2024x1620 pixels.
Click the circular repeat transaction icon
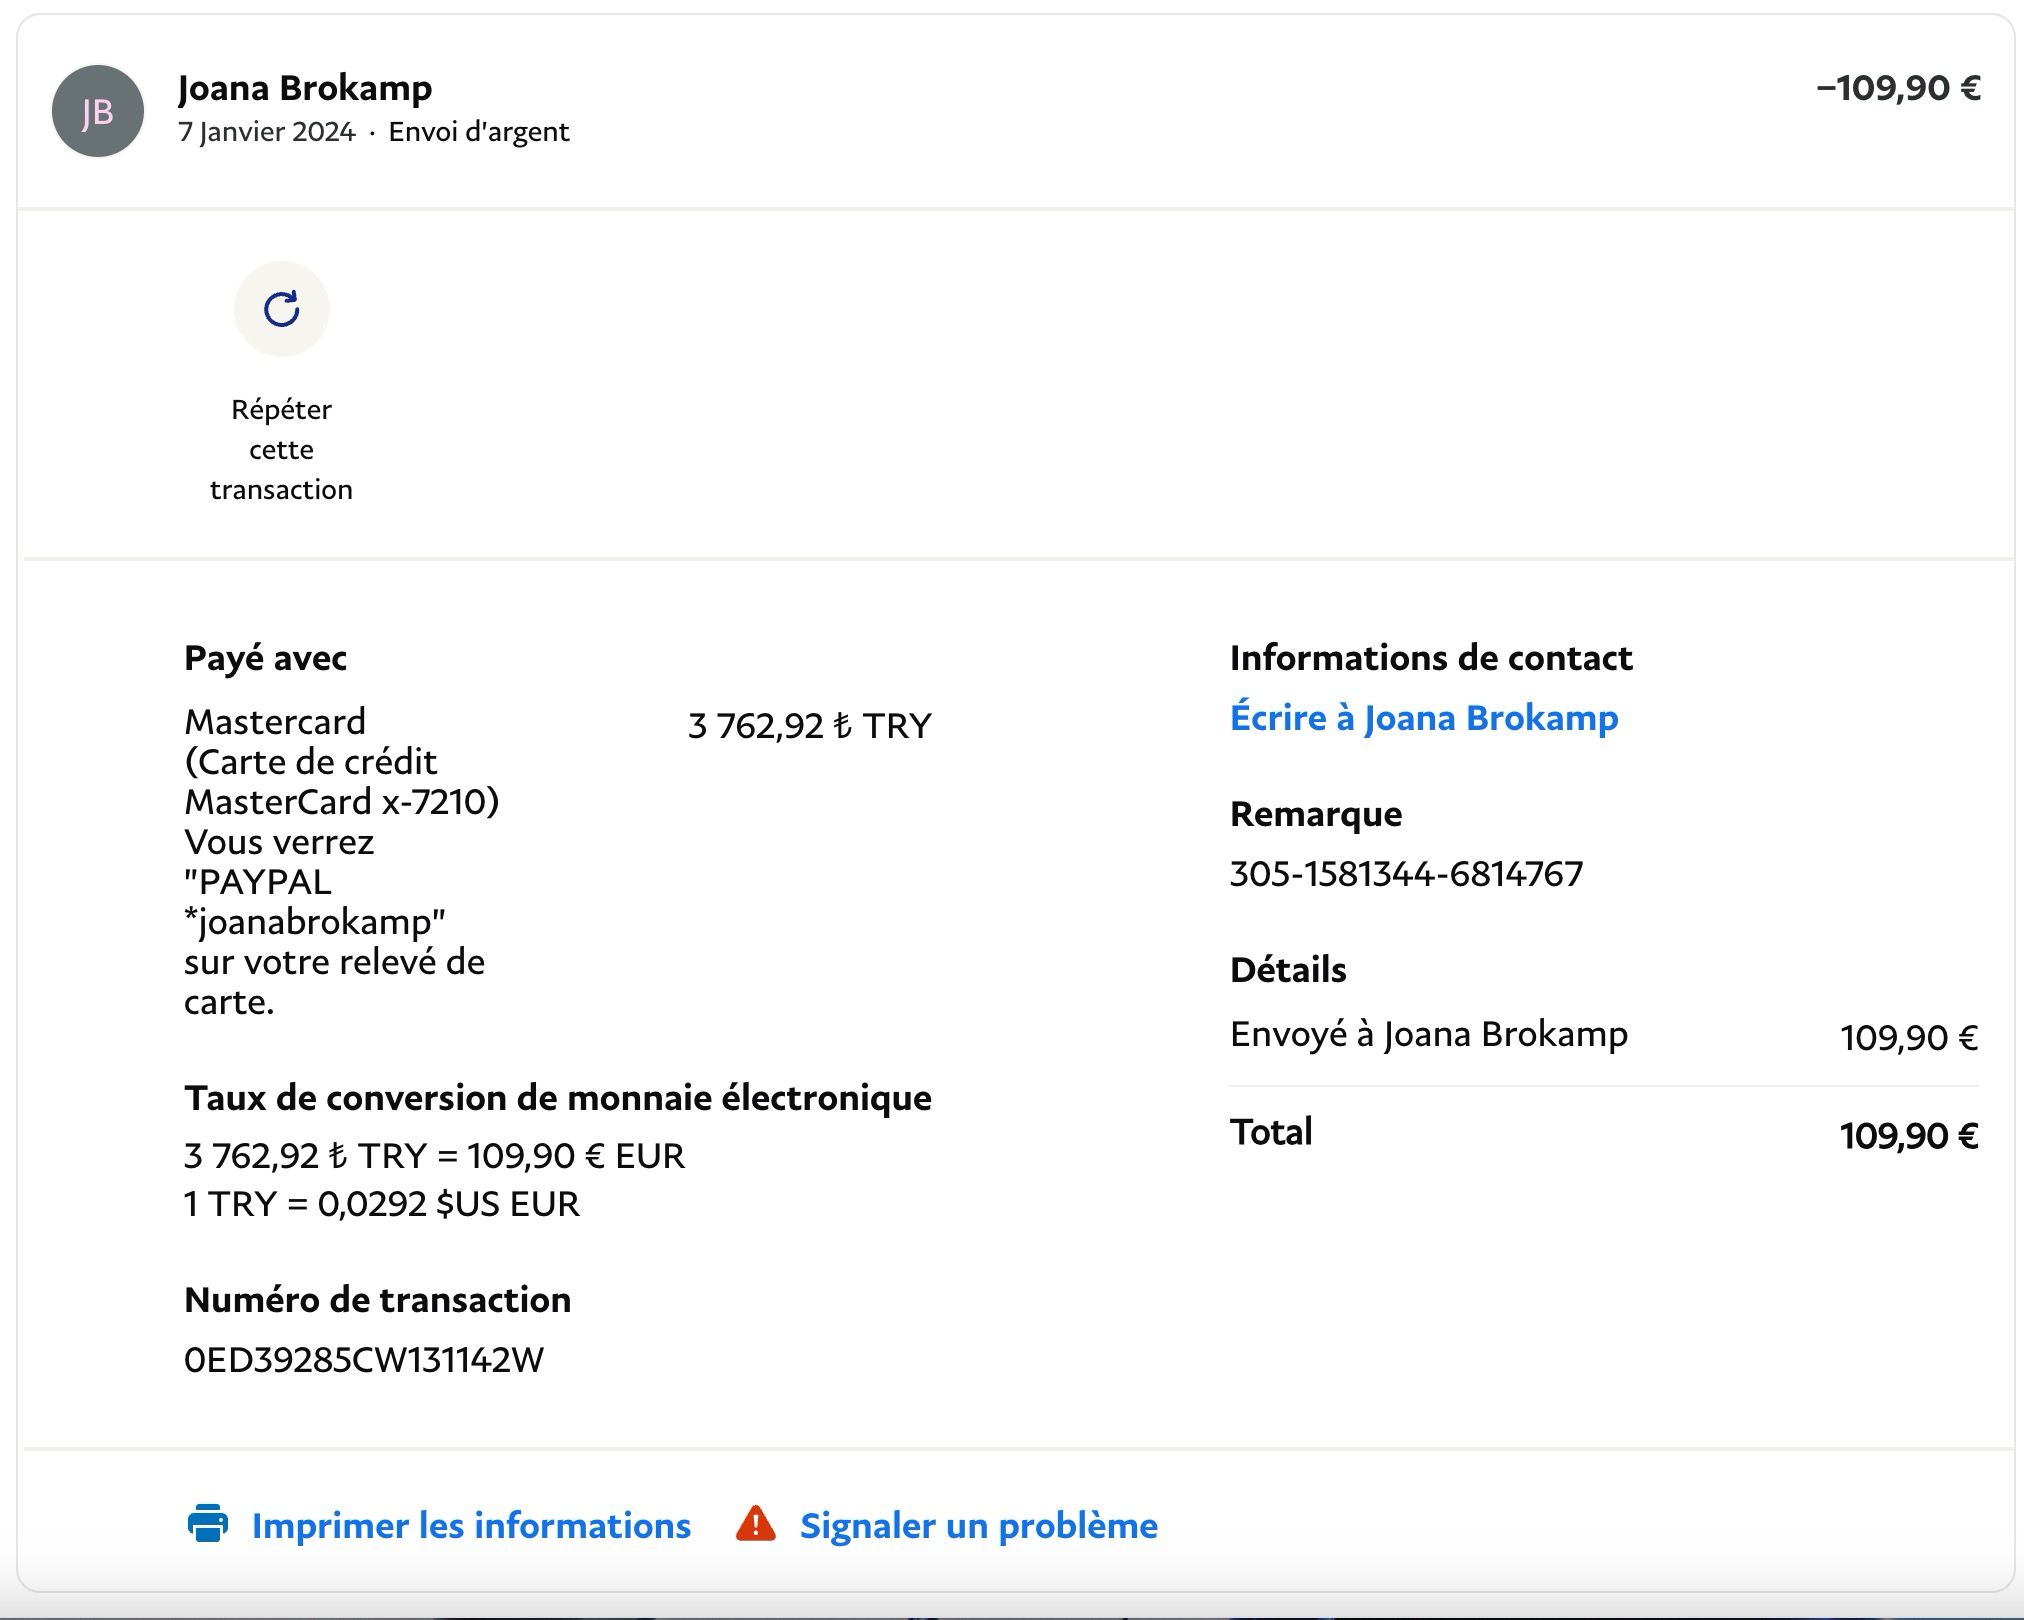(281, 309)
